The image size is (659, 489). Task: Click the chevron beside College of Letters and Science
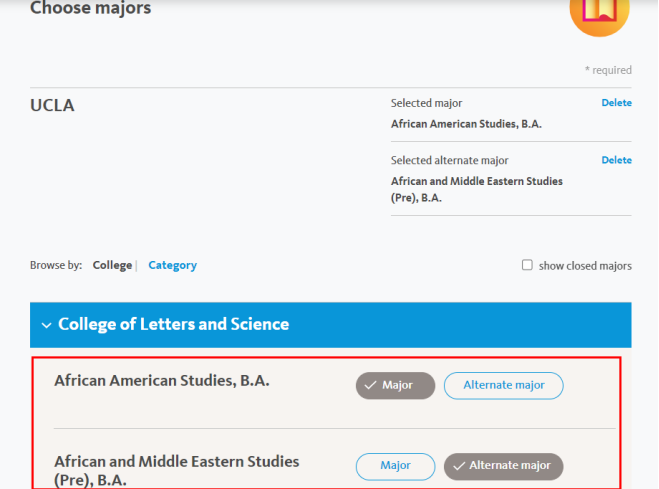point(45,325)
